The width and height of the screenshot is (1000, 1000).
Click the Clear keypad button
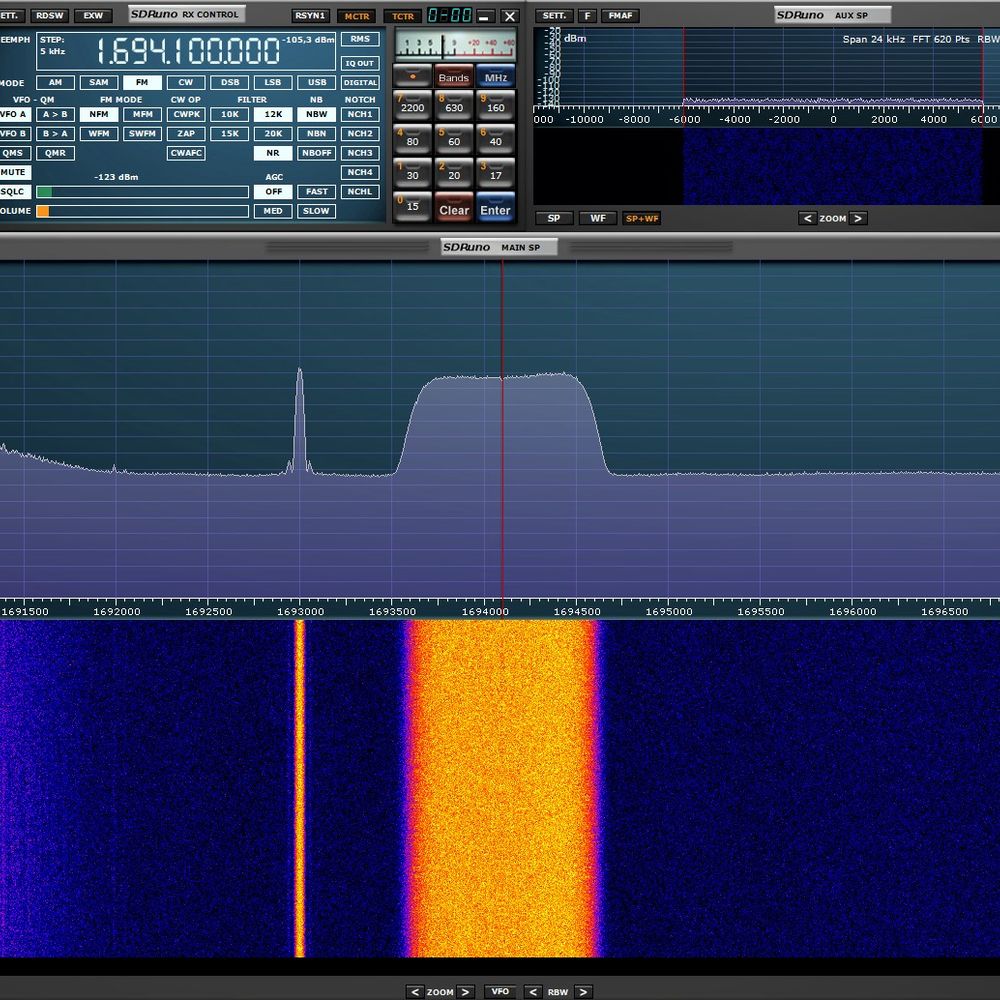(454, 207)
